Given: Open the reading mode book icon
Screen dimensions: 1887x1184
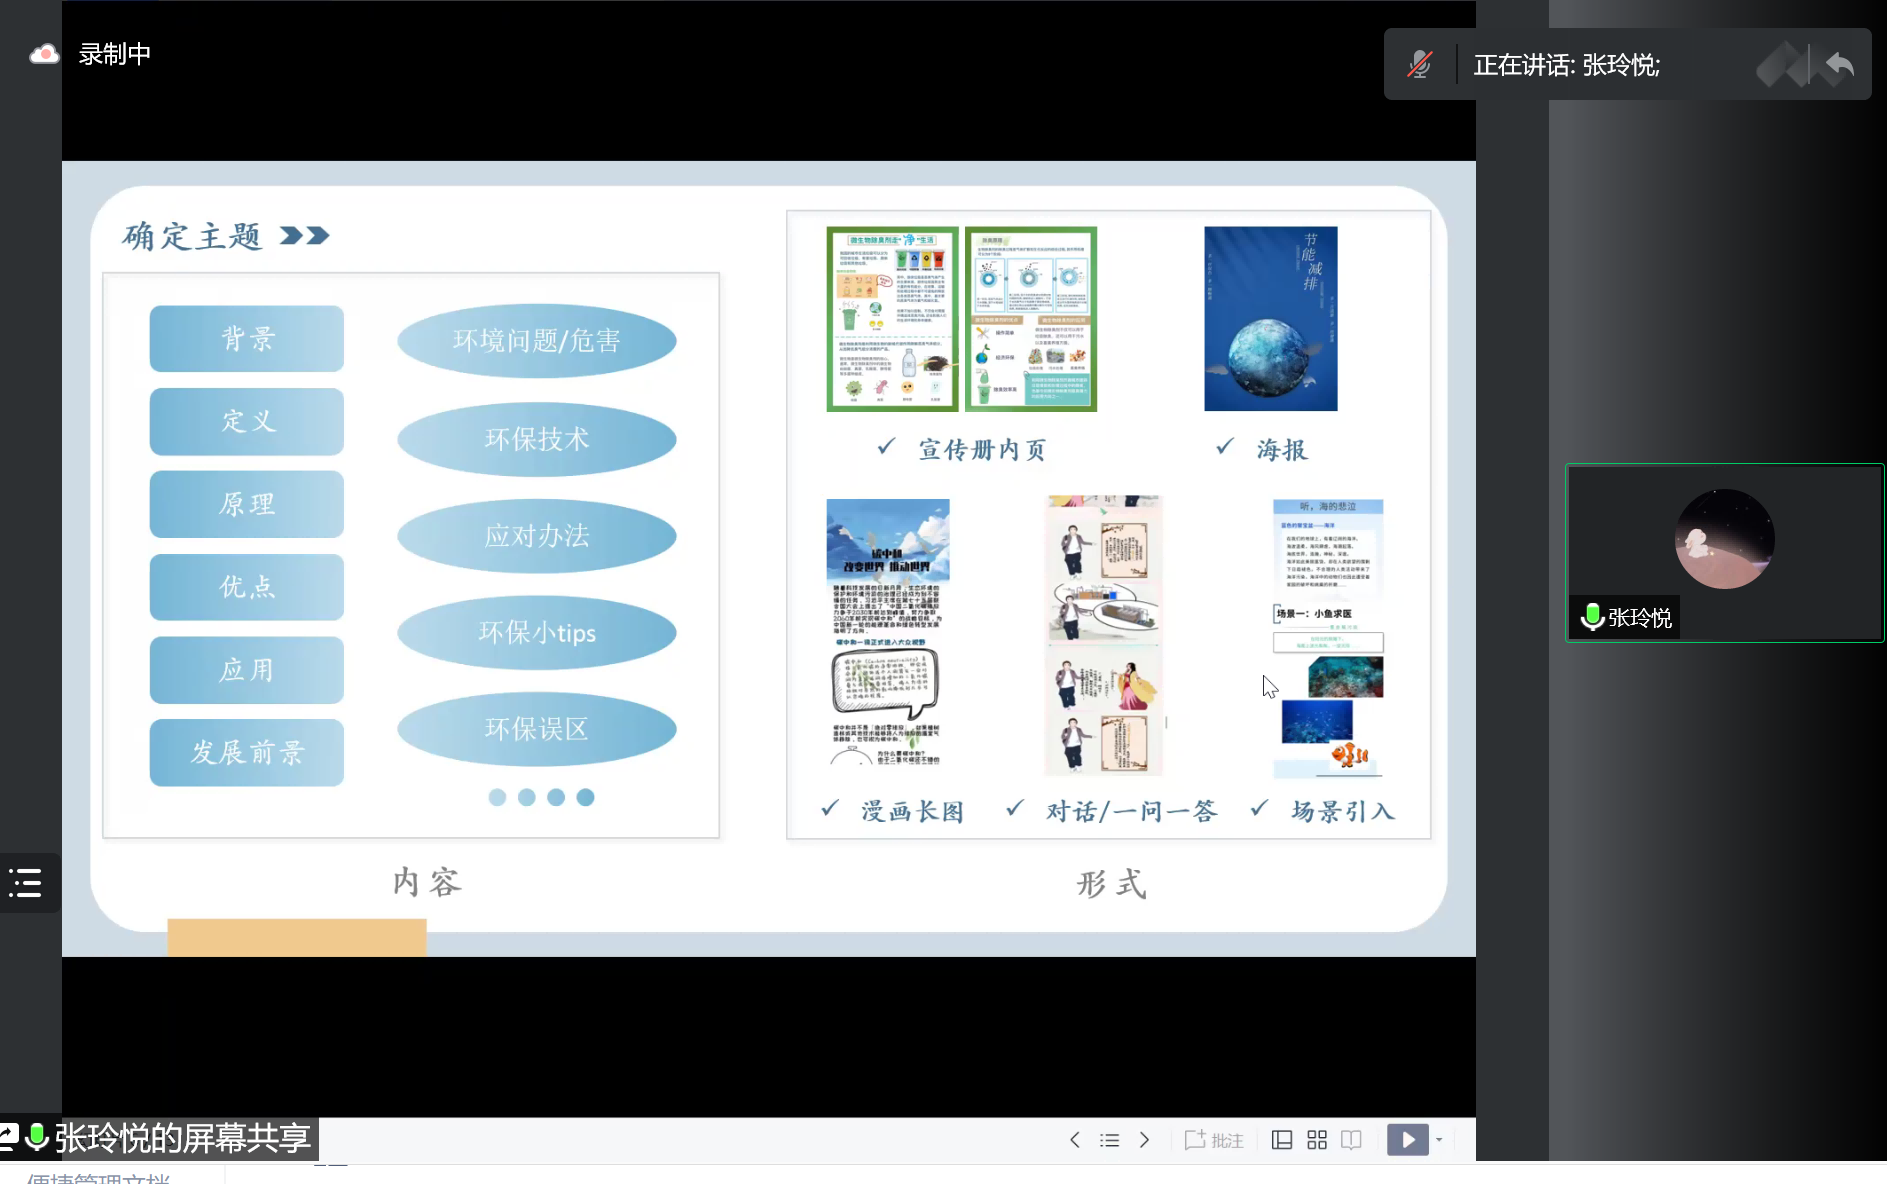Looking at the screenshot, I should coord(1352,1139).
